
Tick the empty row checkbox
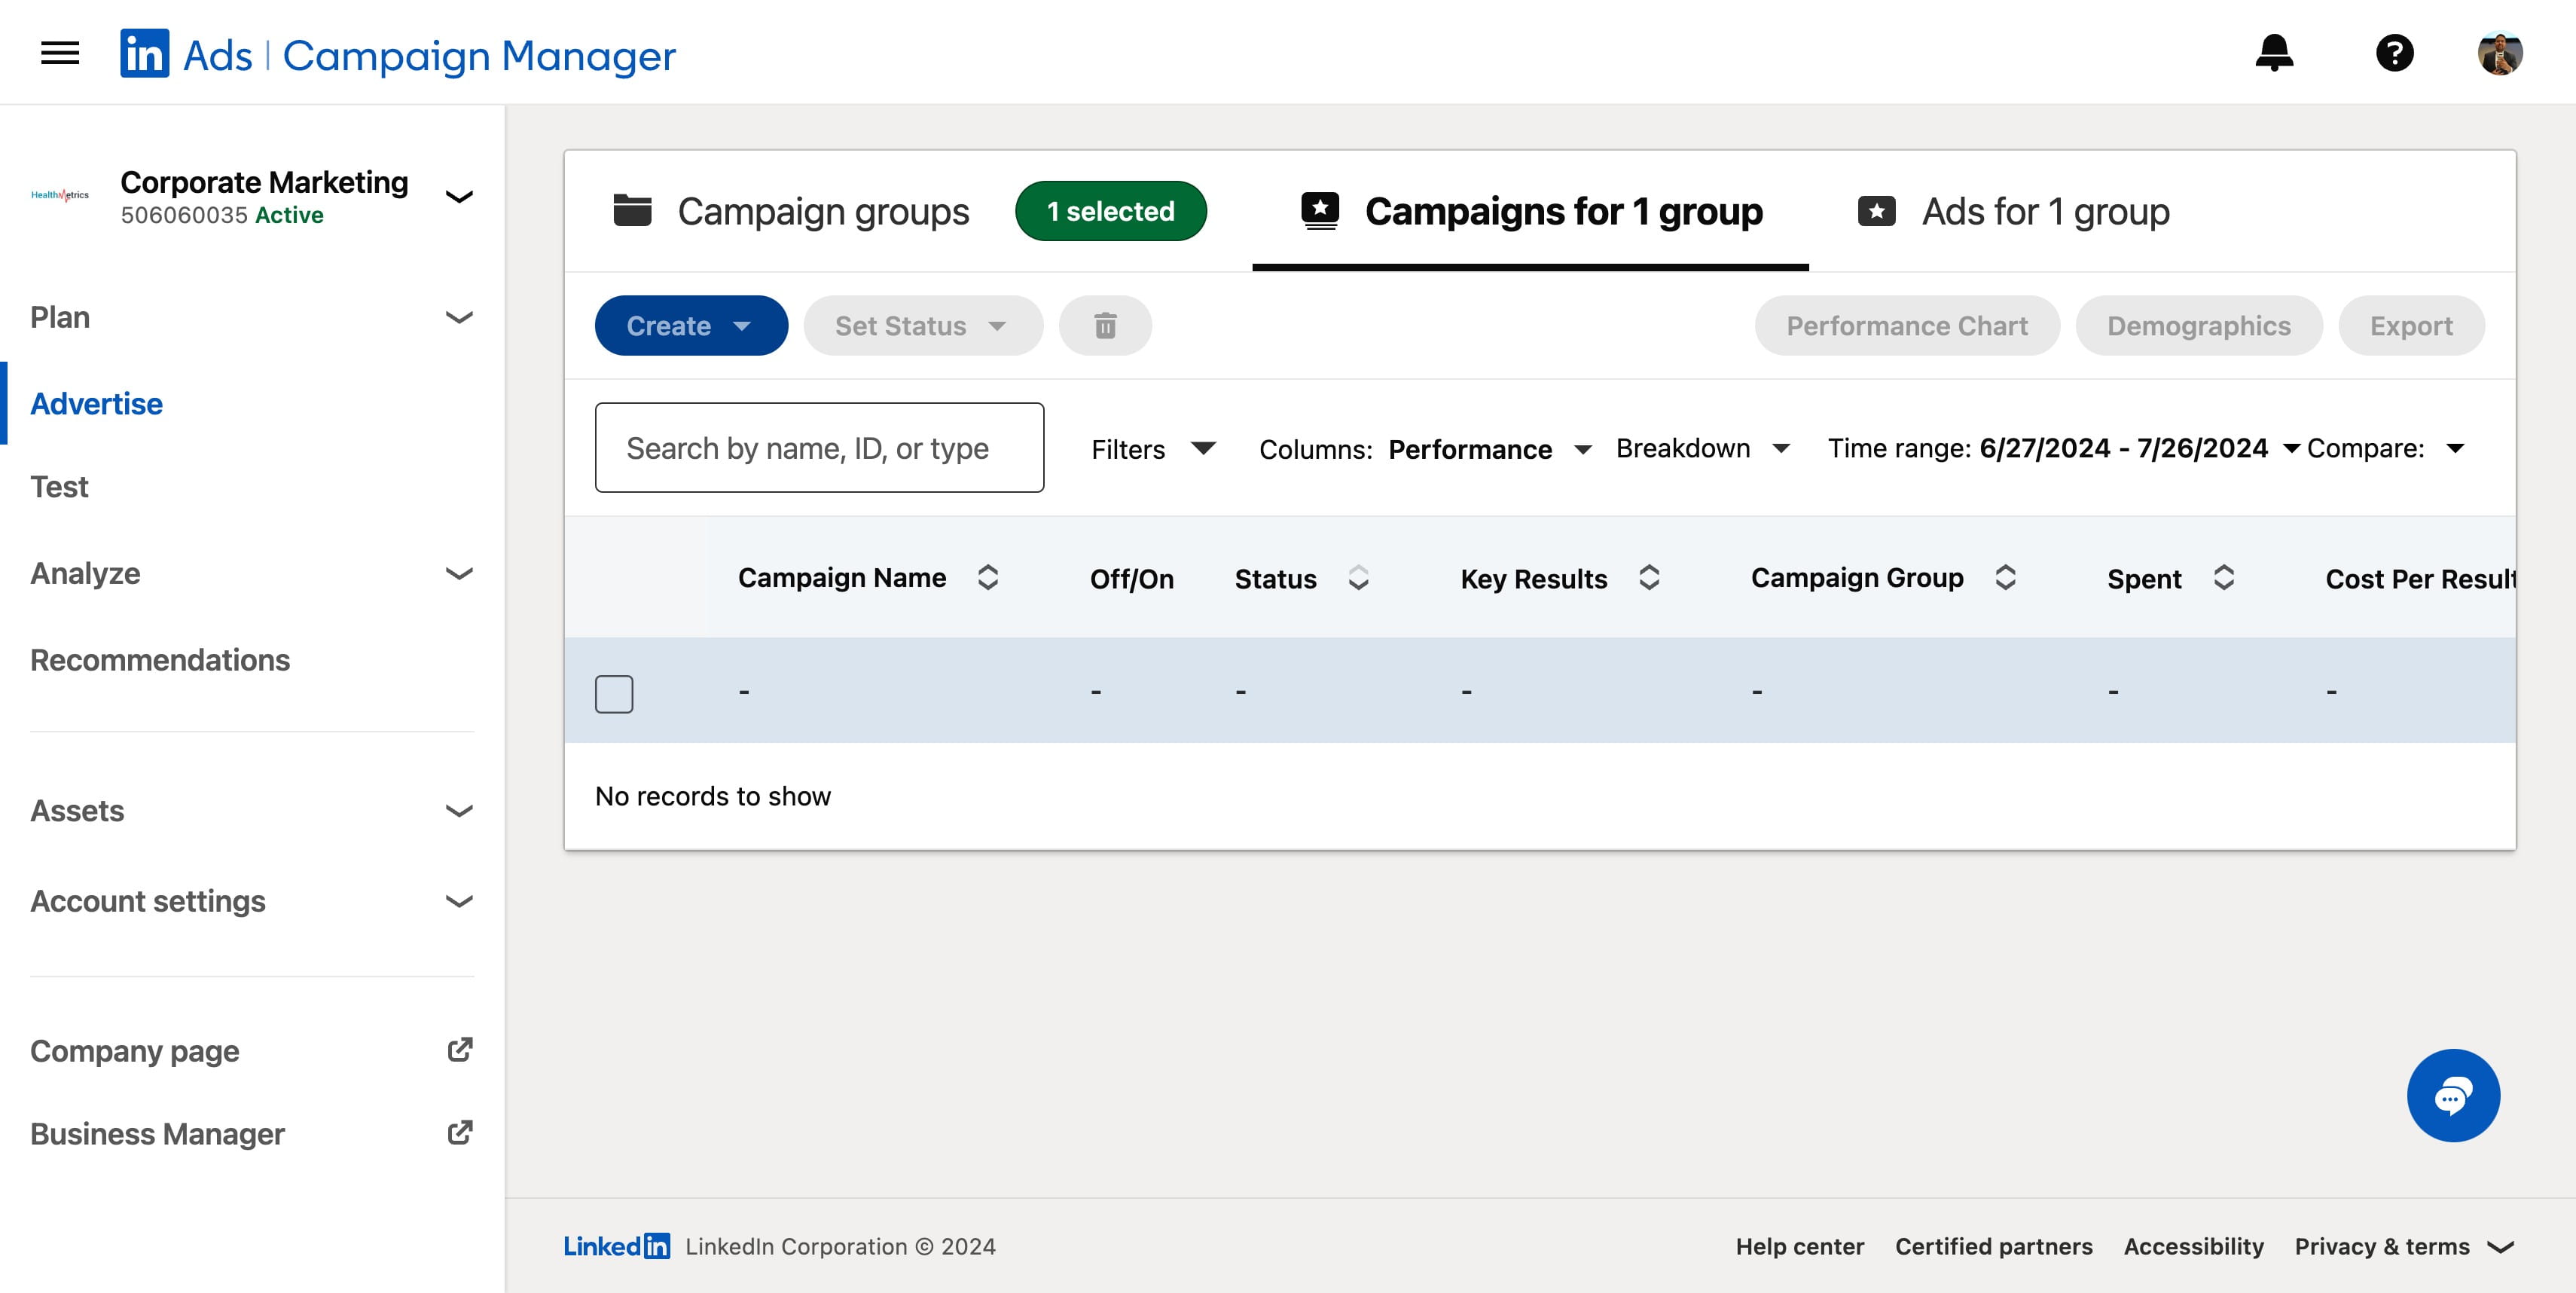point(614,693)
